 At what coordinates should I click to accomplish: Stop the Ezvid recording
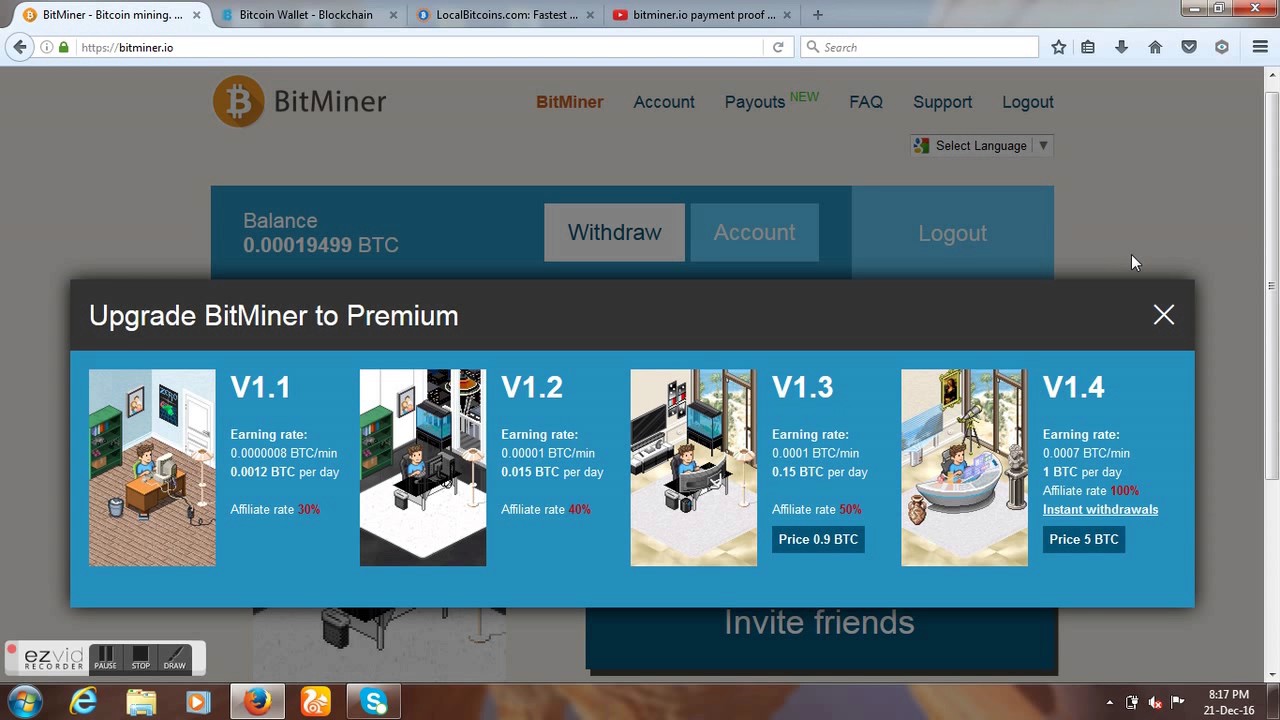click(140, 658)
